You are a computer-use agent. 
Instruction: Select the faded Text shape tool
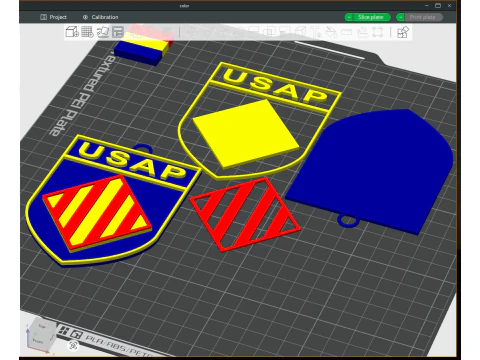315,32
